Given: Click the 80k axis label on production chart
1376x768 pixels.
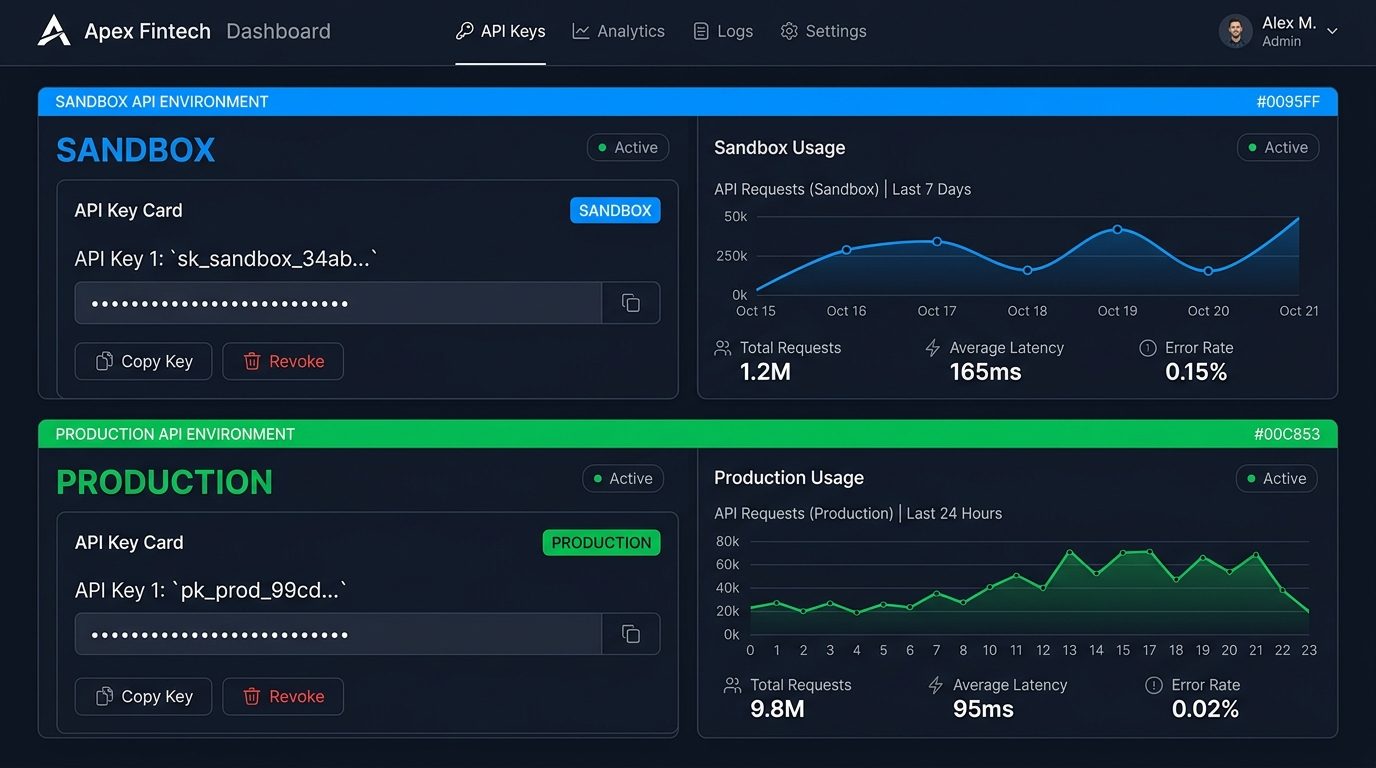Looking at the screenshot, I should [728, 541].
